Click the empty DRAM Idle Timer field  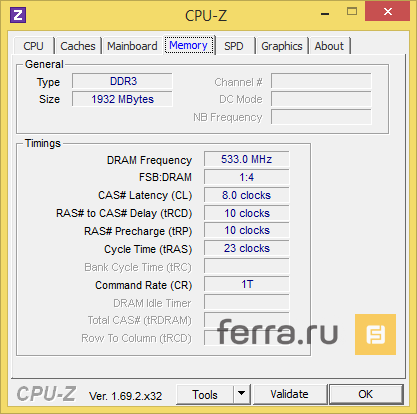(247, 302)
